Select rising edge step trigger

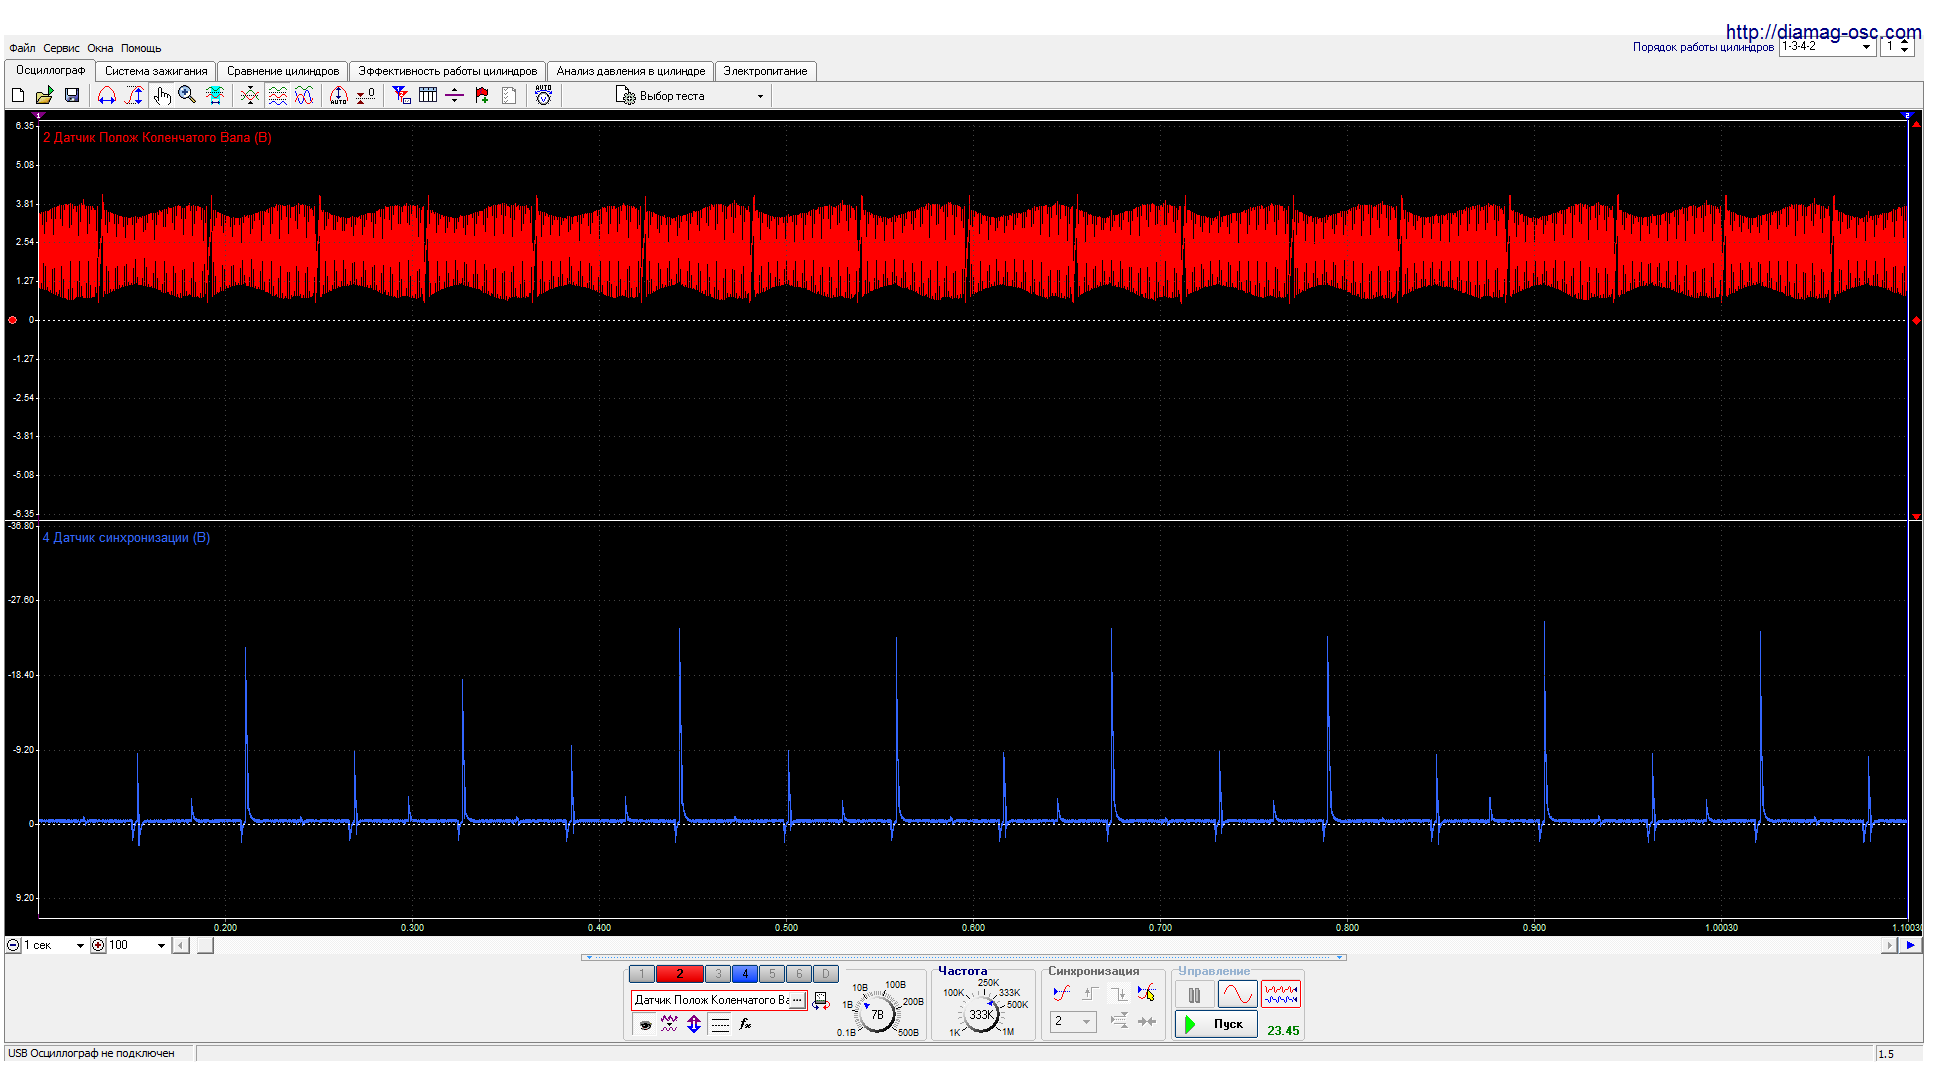pos(1090,993)
